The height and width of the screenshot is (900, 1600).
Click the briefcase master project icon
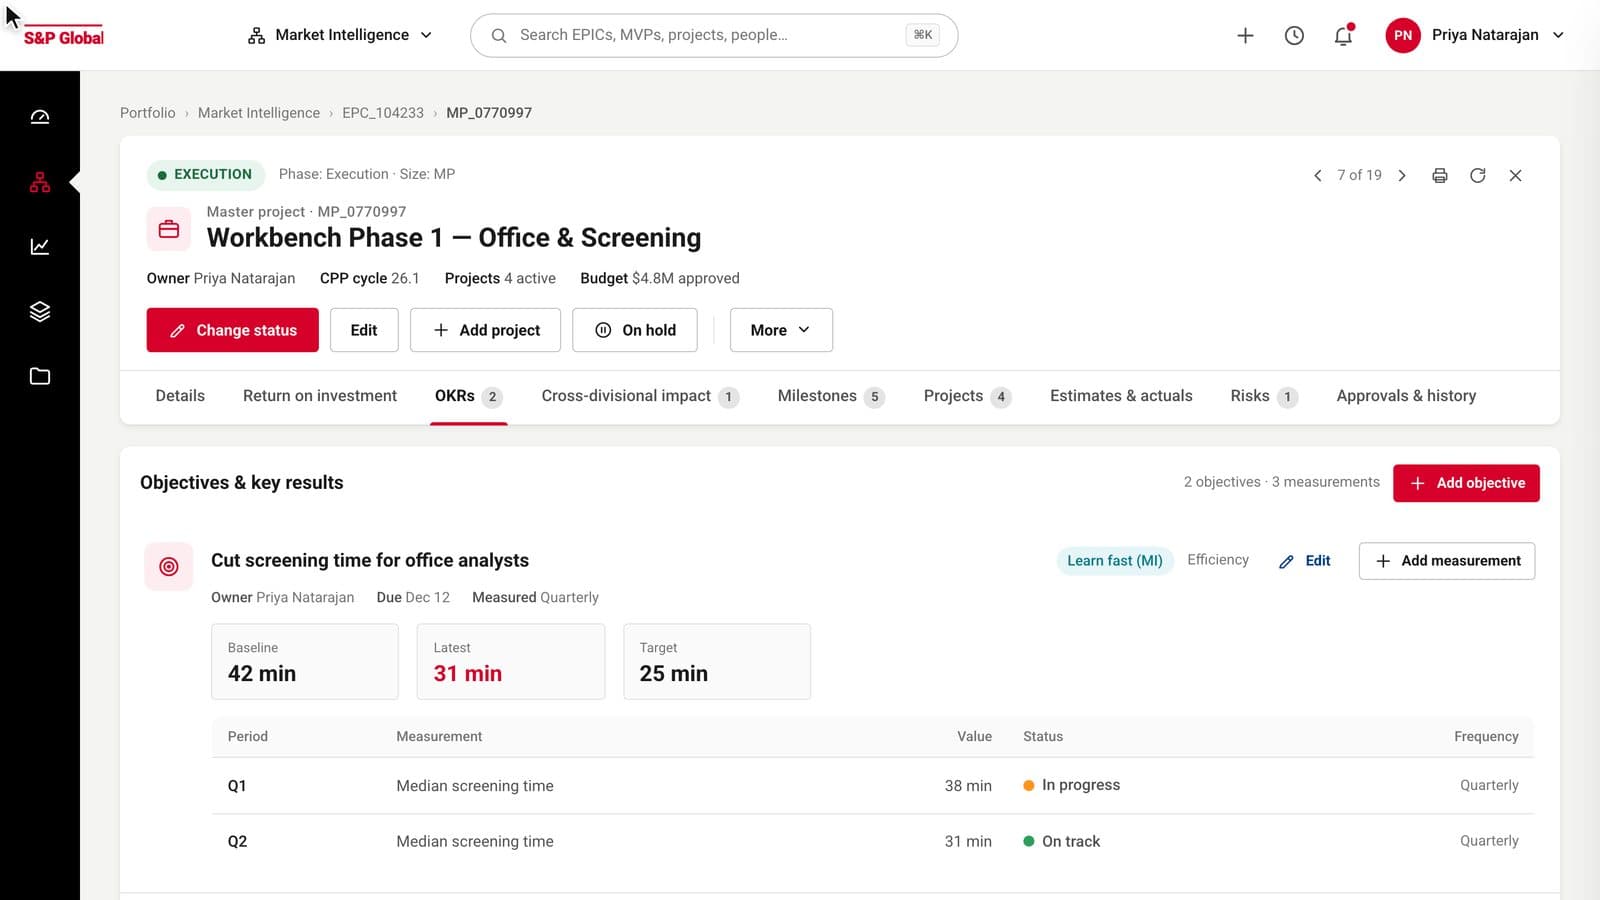pos(169,229)
